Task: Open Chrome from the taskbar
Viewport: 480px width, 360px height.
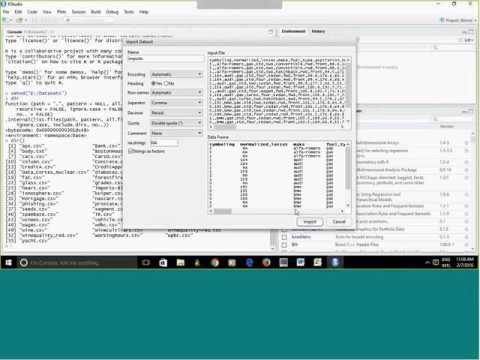Action: pyautogui.click(x=215, y=263)
